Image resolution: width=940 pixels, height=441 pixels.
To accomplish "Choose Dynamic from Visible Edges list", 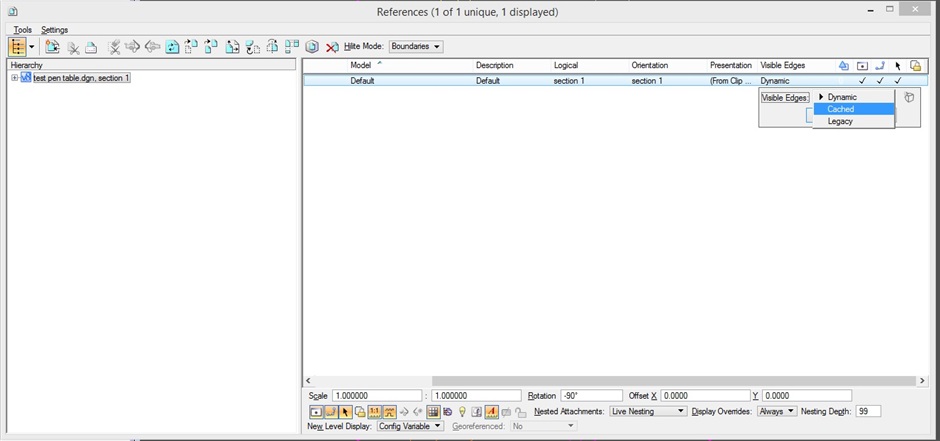I will coord(854,97).
